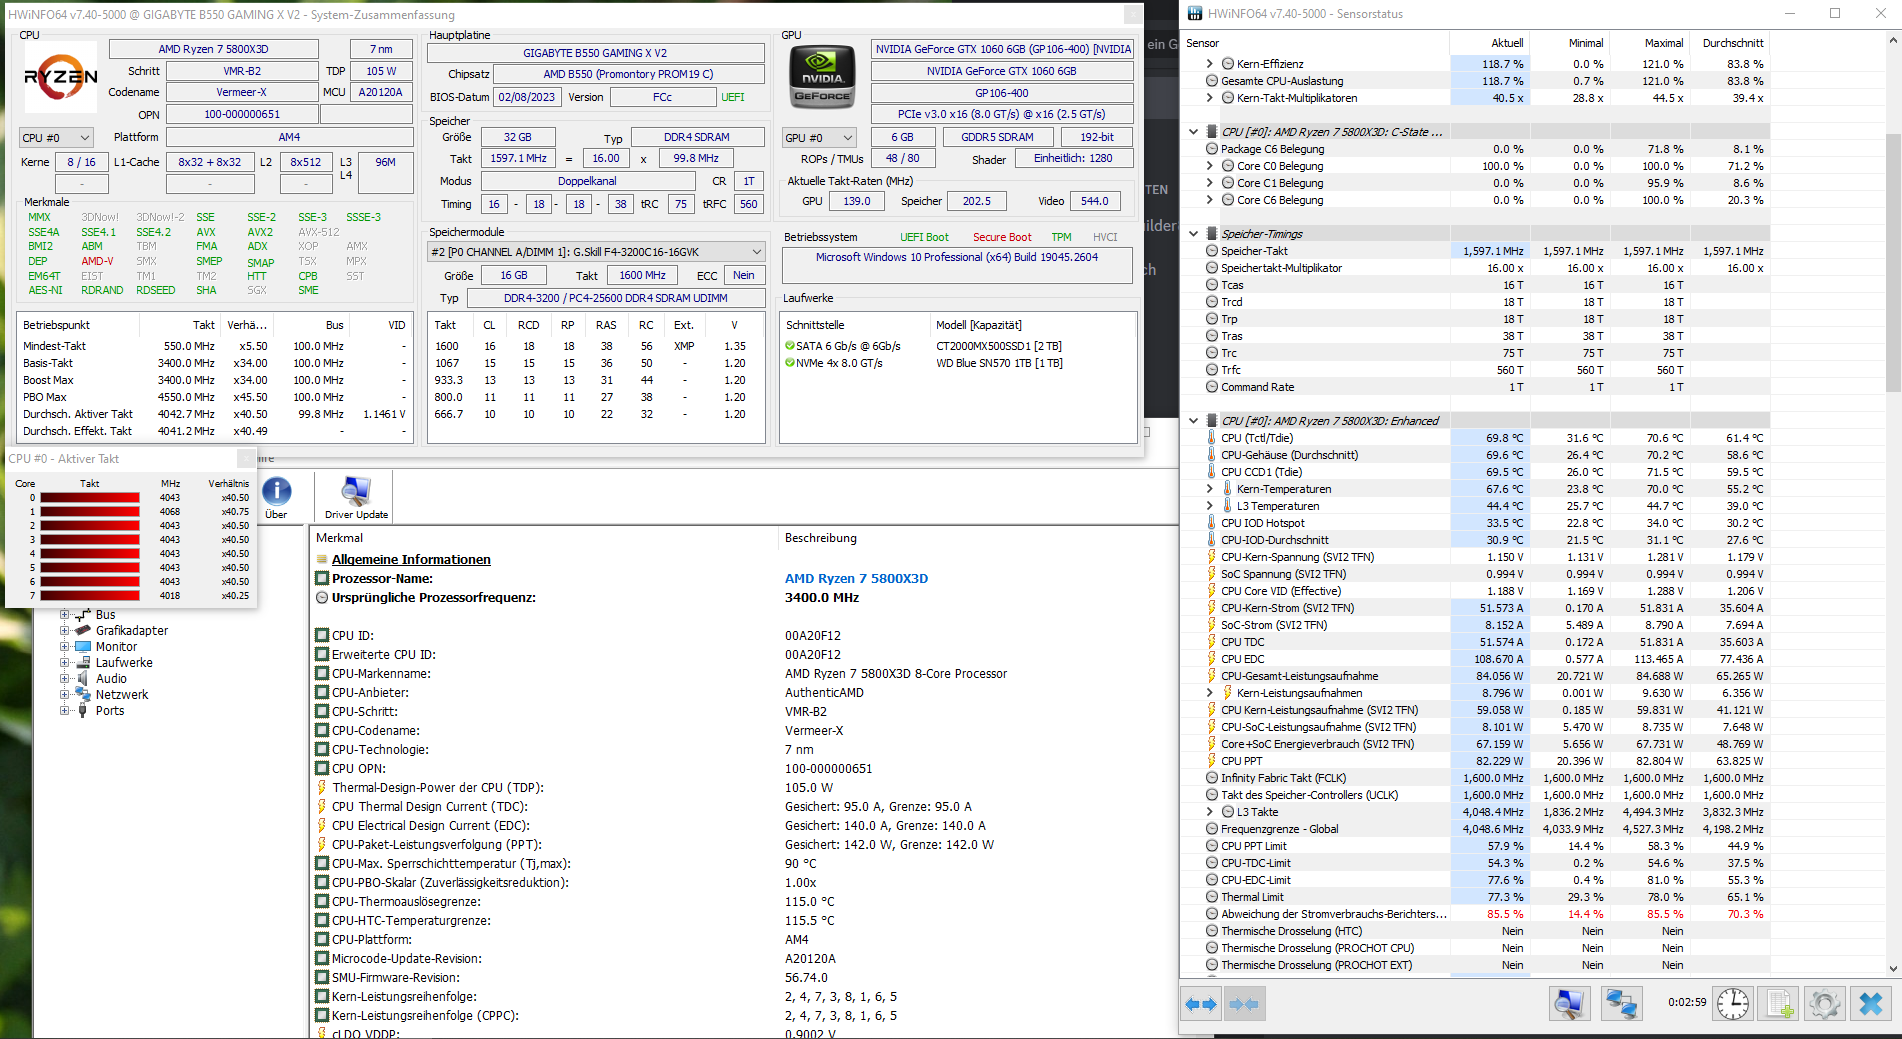The image size is (1902, 1039).
Task: Expand the Kern-Effizienz sensor row
Action: point(1210,64)
